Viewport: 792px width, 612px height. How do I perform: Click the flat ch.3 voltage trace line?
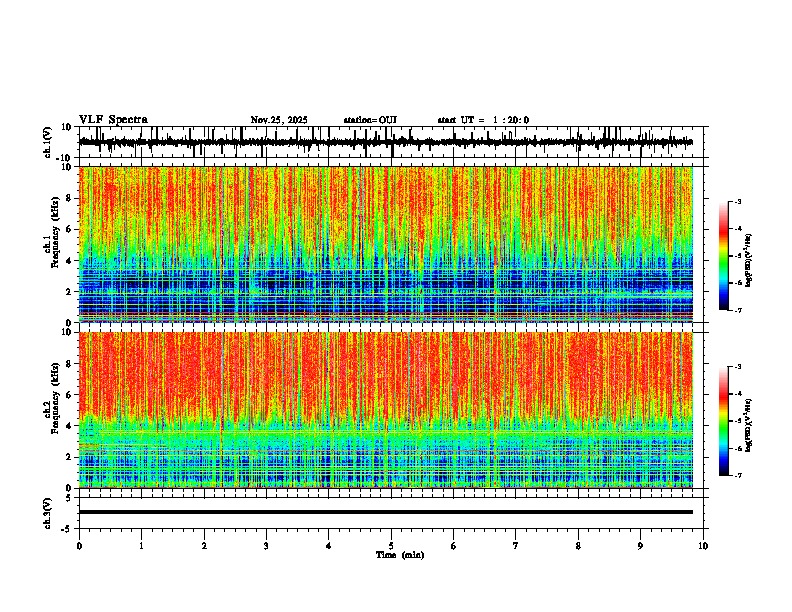click(385, 512)
